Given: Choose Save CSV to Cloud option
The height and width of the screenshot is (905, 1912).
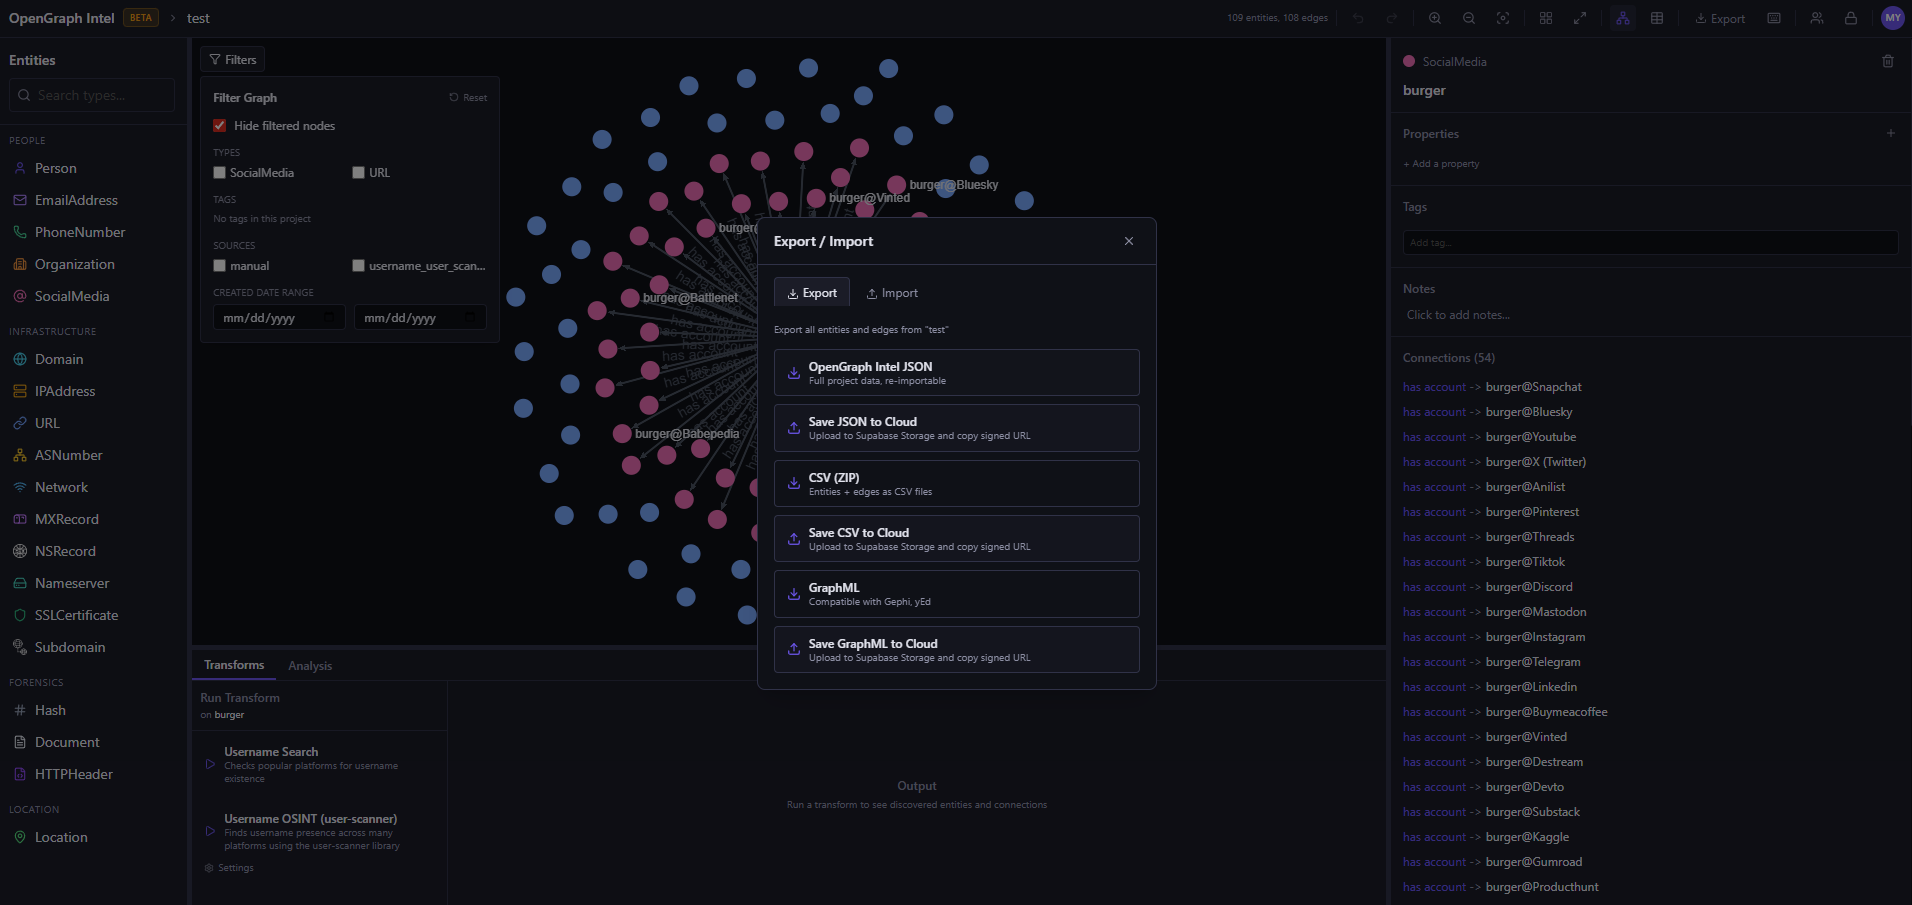Looking at the screenshot, I should (x=957, y=539).
